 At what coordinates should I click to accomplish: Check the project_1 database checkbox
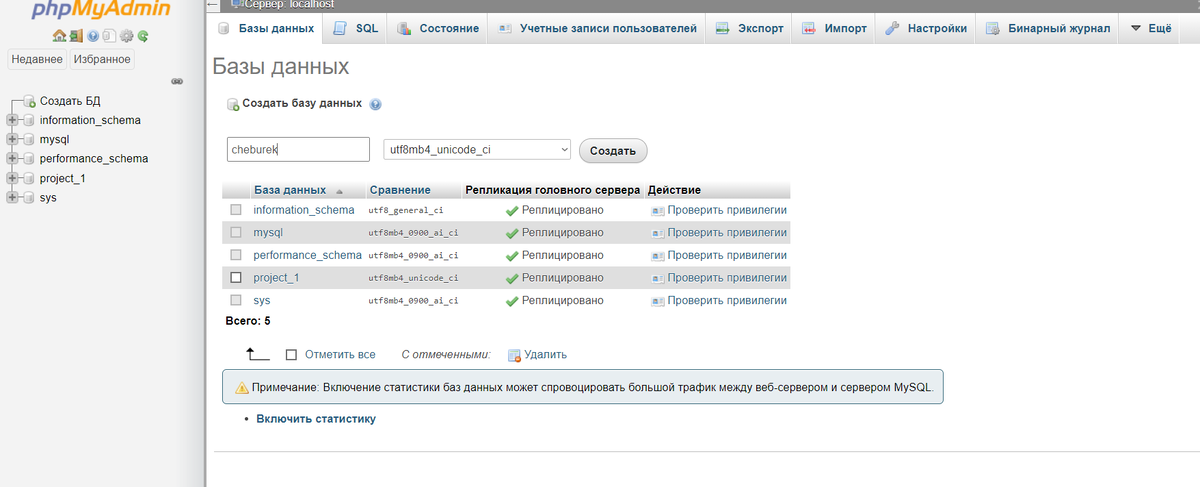[x=236, y=278]
